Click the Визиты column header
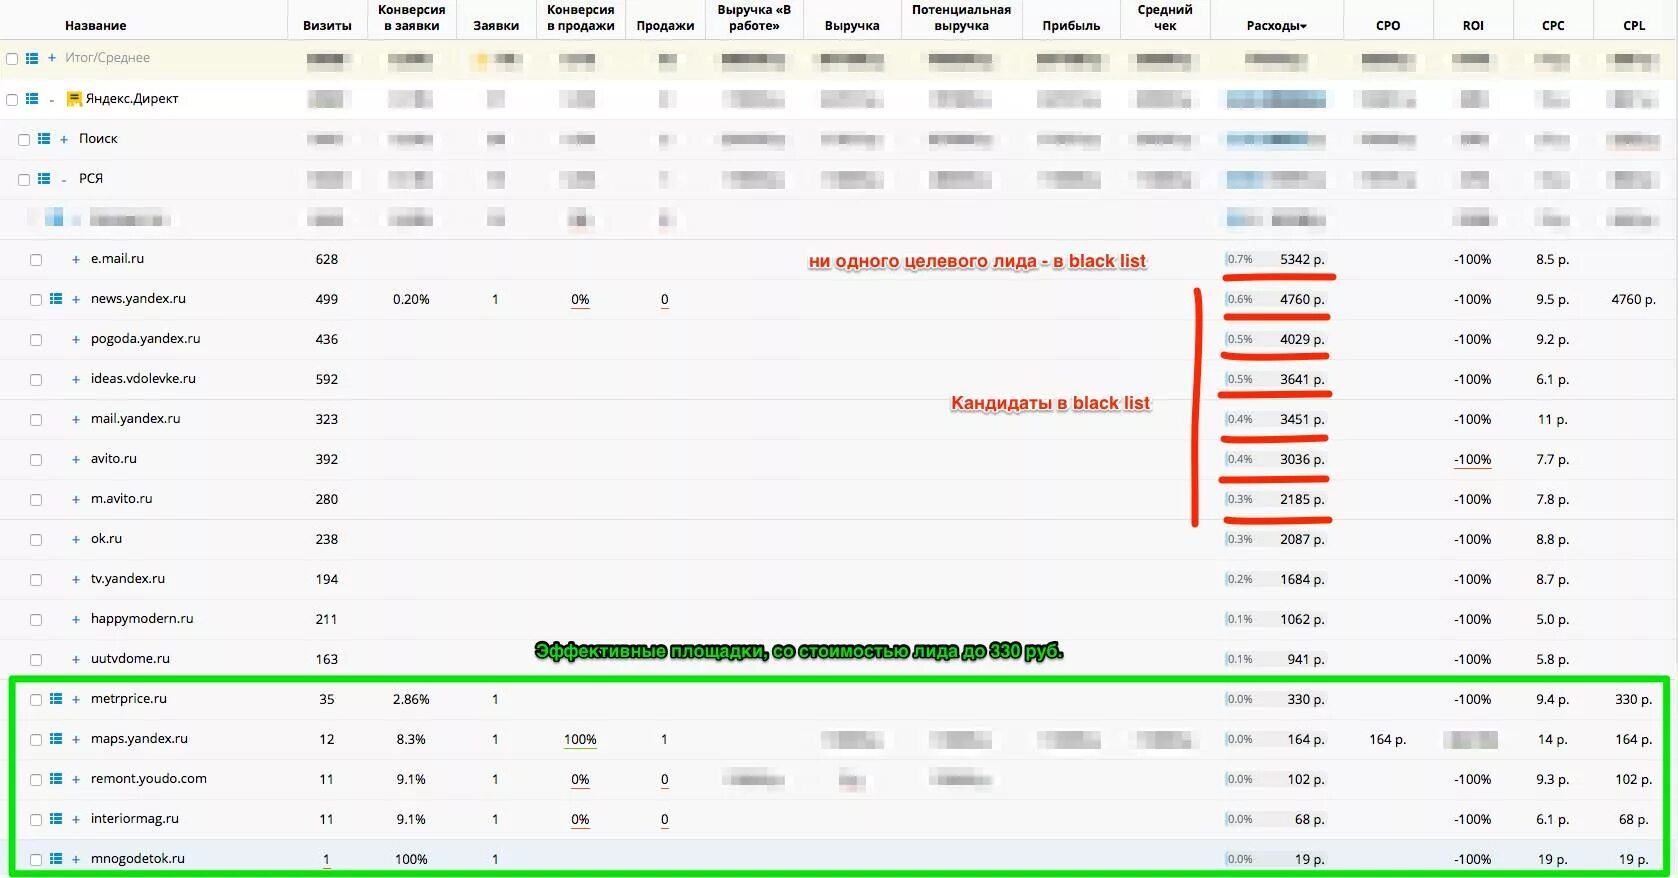The width and height of the screenshot is (1678, 878). click(327, 25)
